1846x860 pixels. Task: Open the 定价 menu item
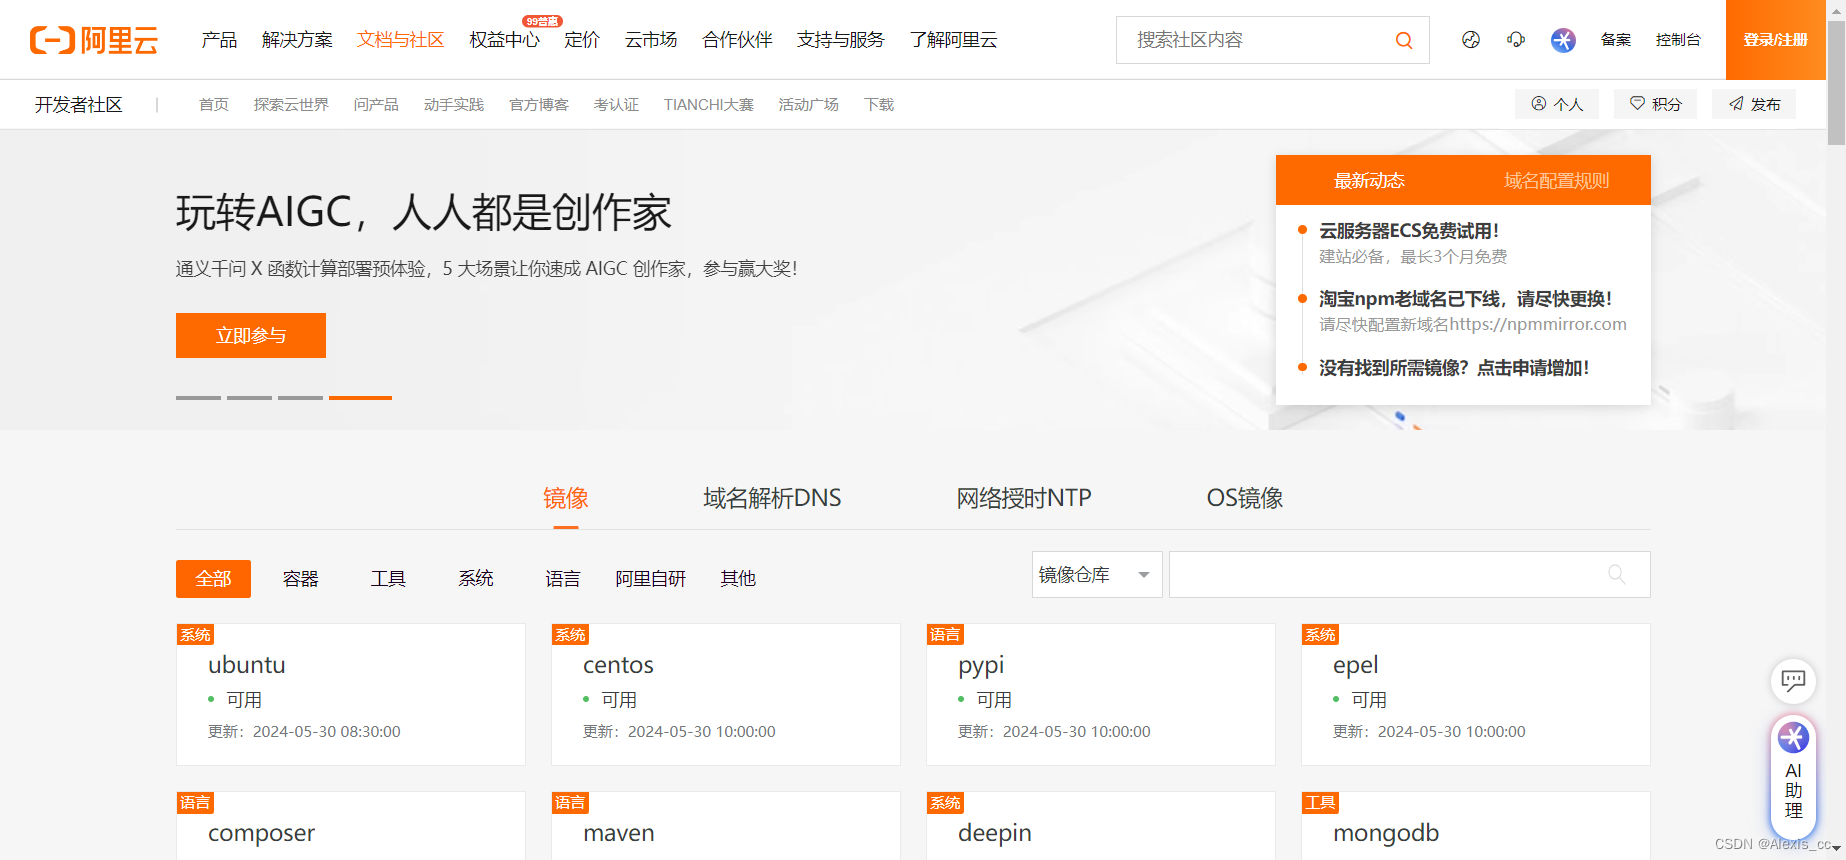coord(582,40)
